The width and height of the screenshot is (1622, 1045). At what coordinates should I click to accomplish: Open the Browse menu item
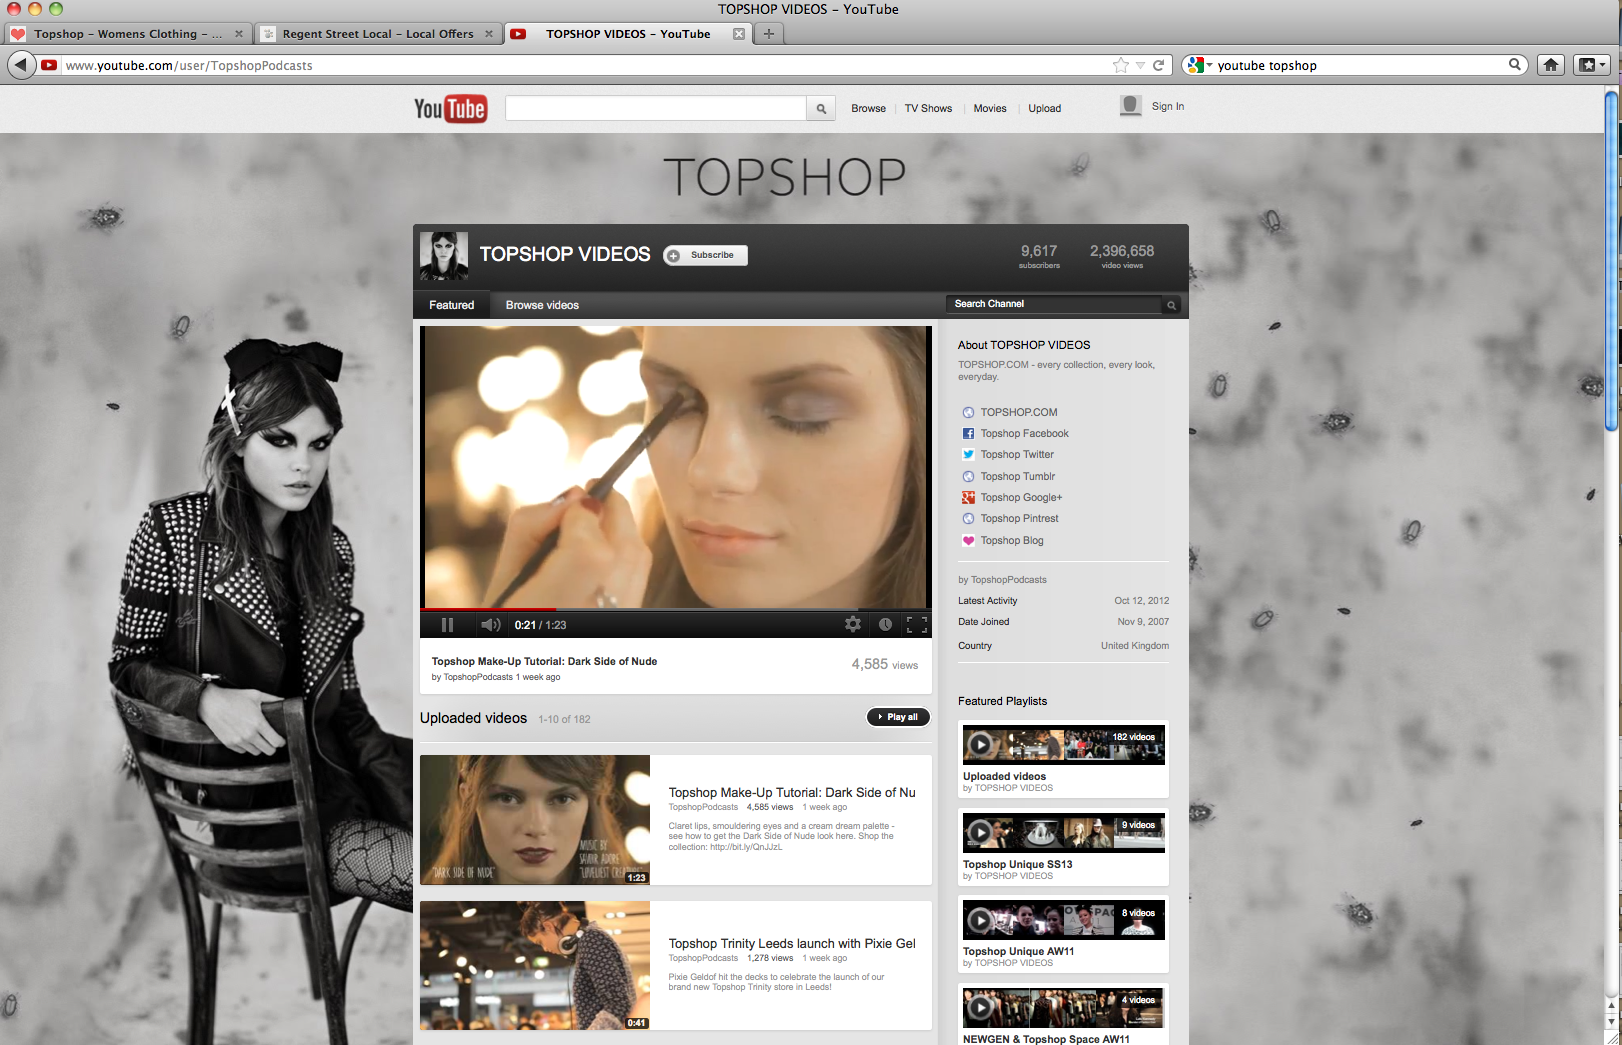coord(868,108)
